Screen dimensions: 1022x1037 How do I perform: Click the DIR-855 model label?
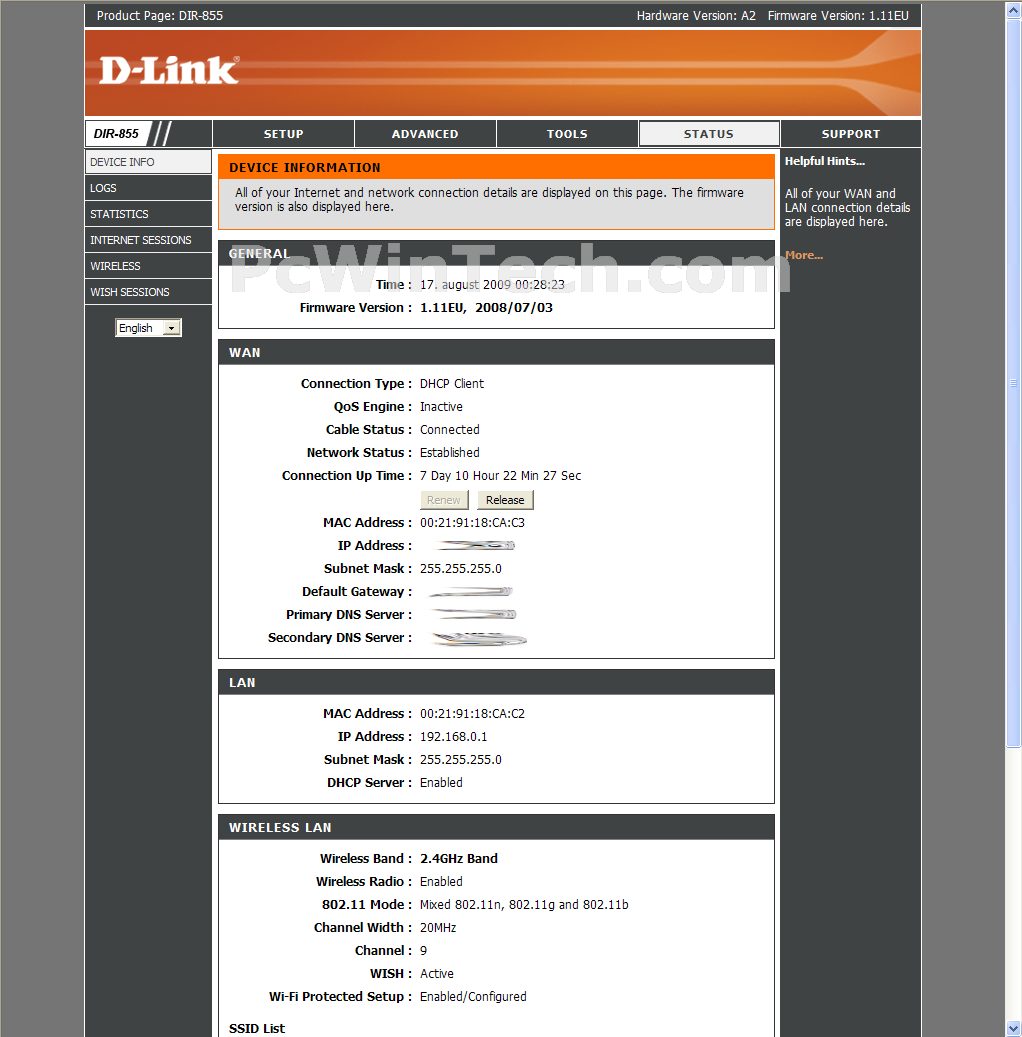pyautogui.click(x=116, y=134)
